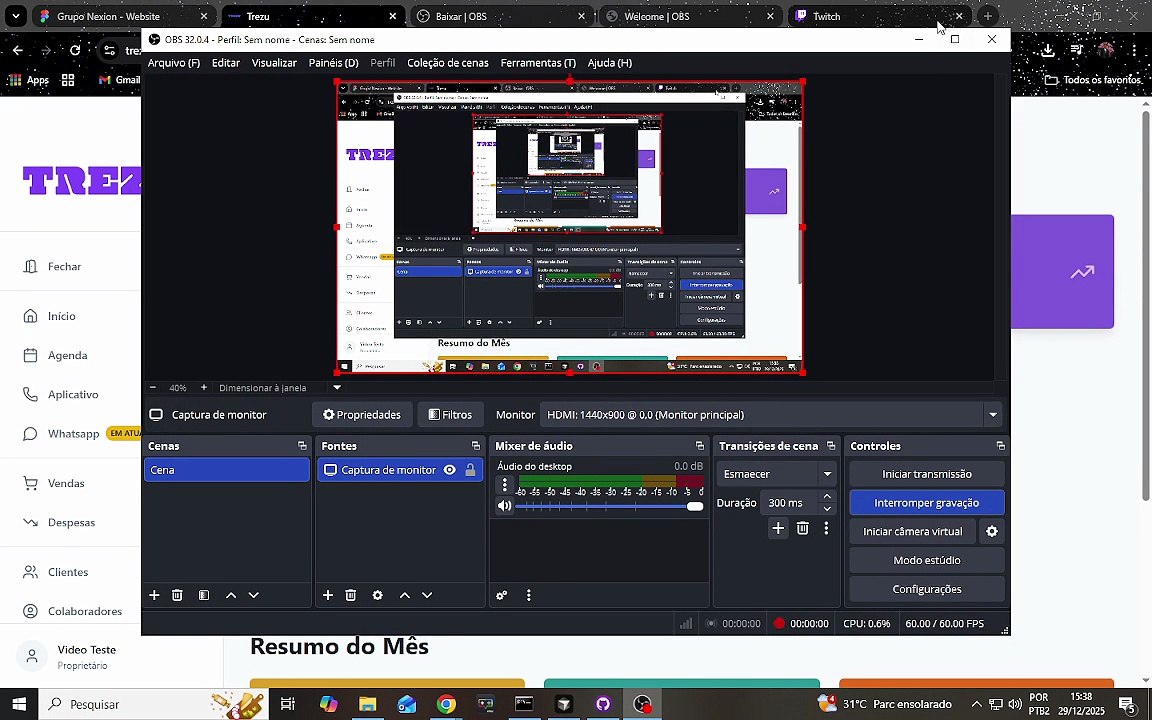1152x720 pixels.
Task: Adjust Áudio do desktop volume slider
Action: pos(609,506)
